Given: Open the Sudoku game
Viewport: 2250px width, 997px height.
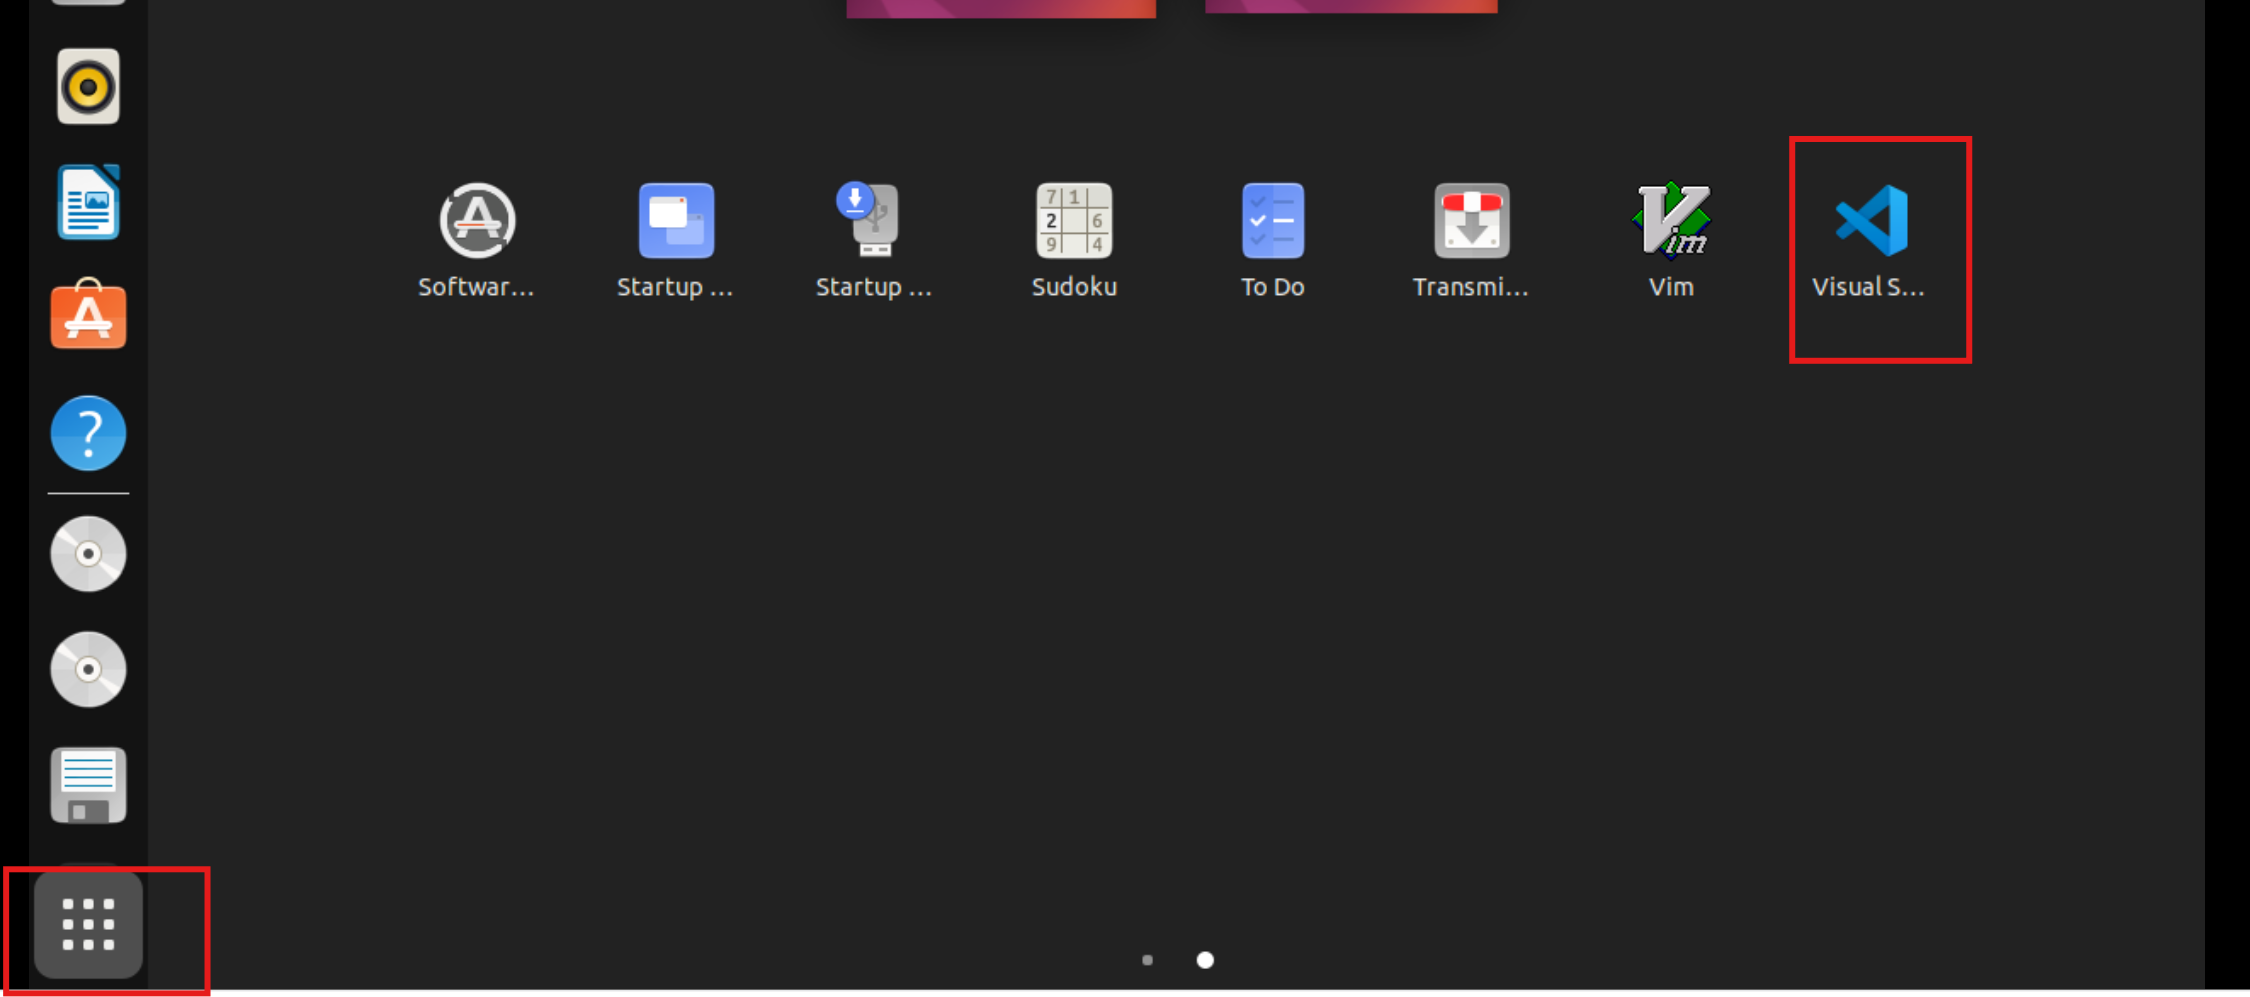Looking at the screenshot, I should tap(1074, 222).
